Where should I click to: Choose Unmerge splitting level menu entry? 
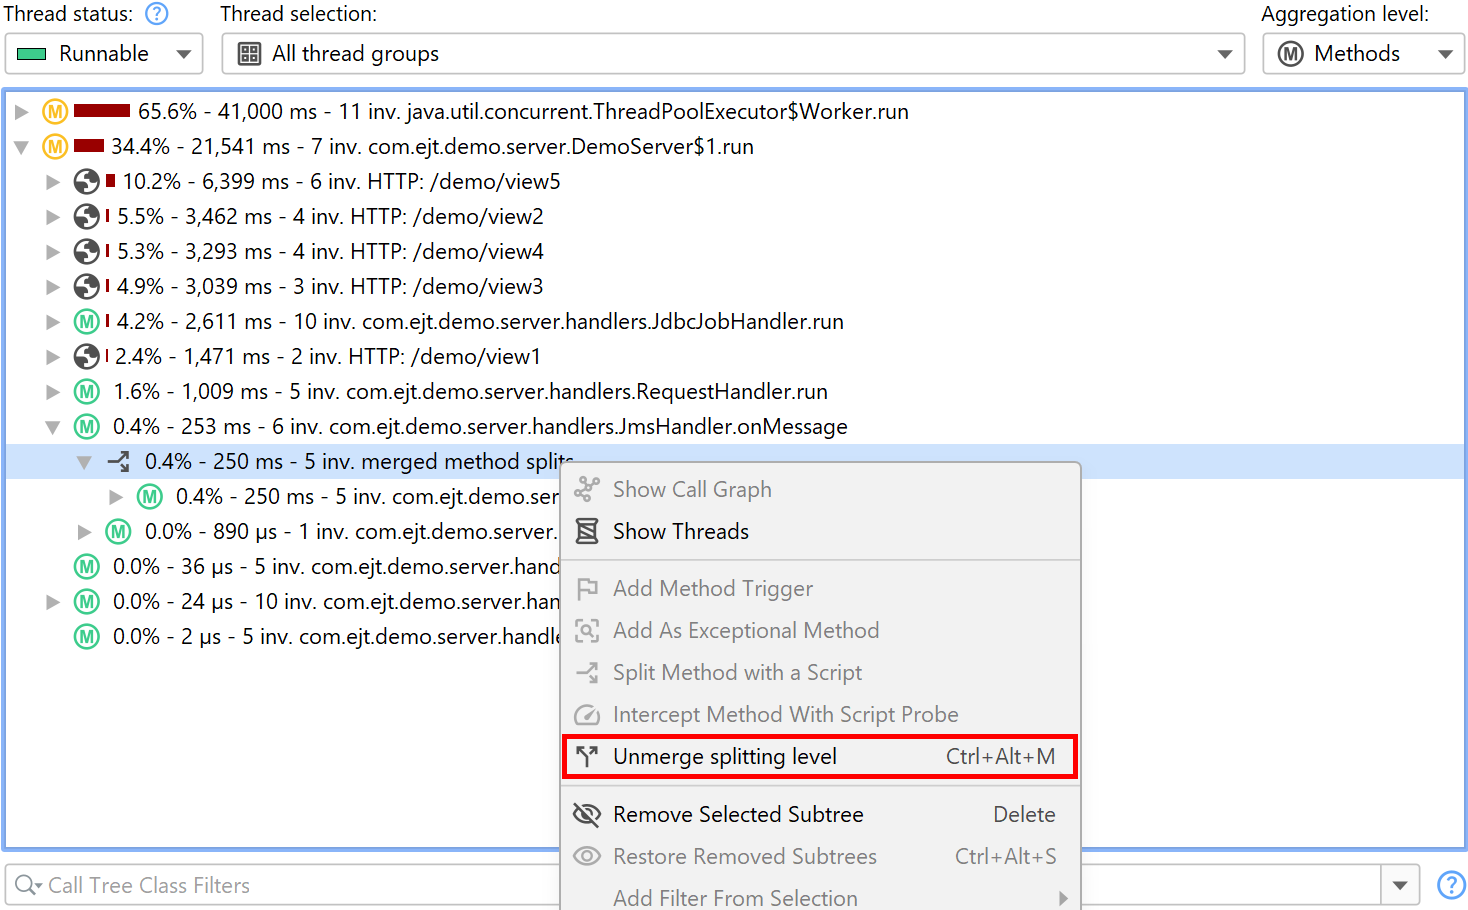[x=821, y=757]
